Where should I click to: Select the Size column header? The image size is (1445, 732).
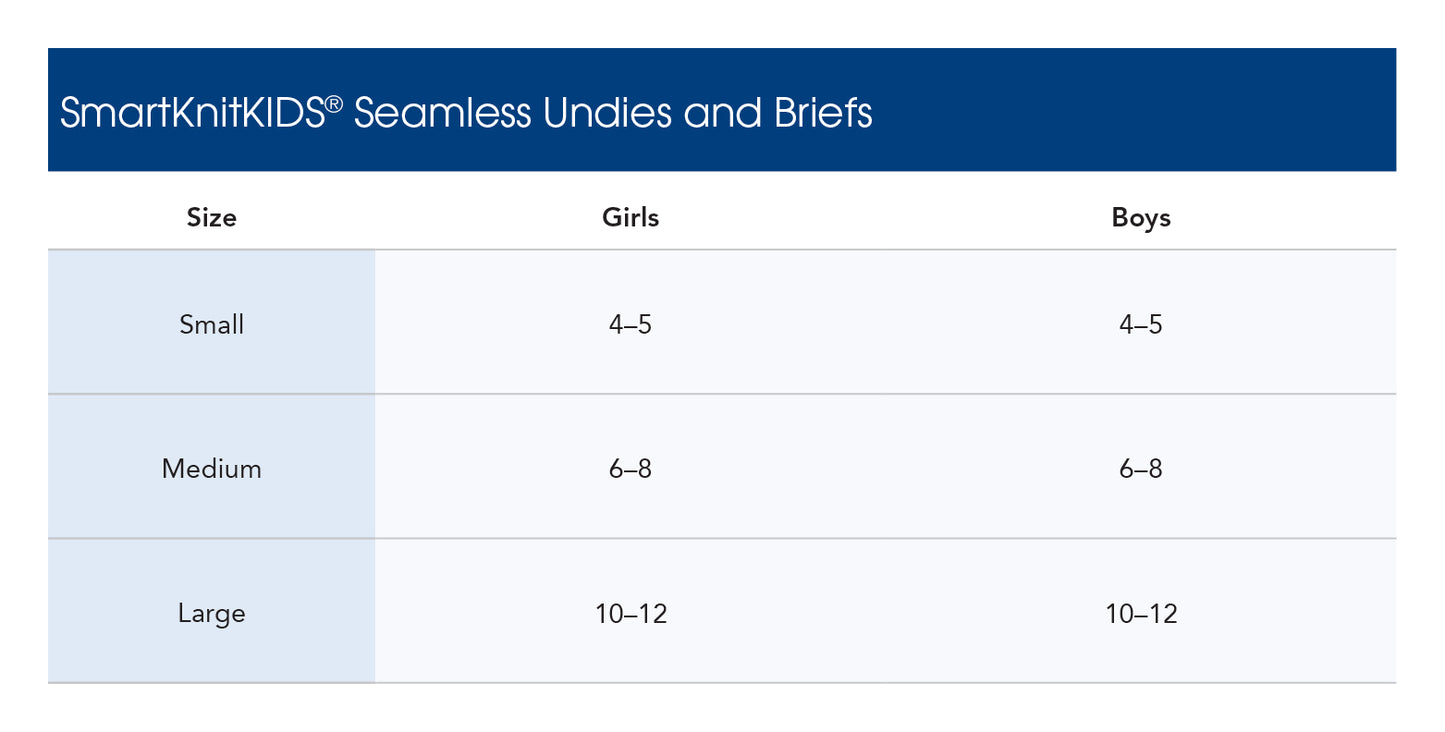(x=211, y=217)
